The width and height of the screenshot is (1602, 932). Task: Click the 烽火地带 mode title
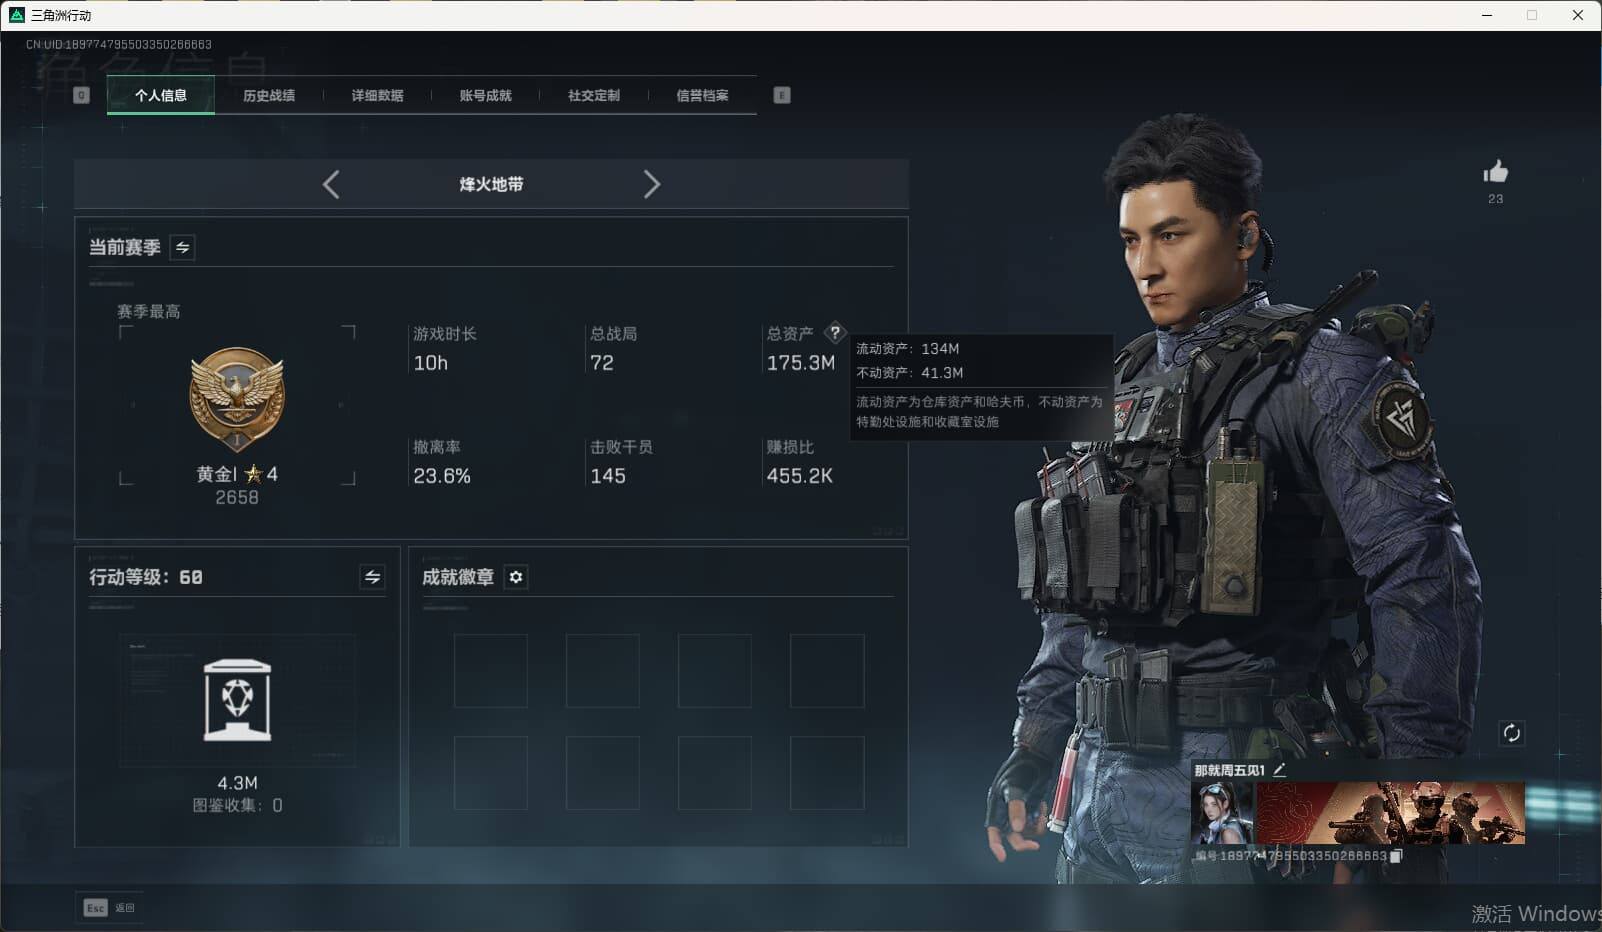(491, 184)
